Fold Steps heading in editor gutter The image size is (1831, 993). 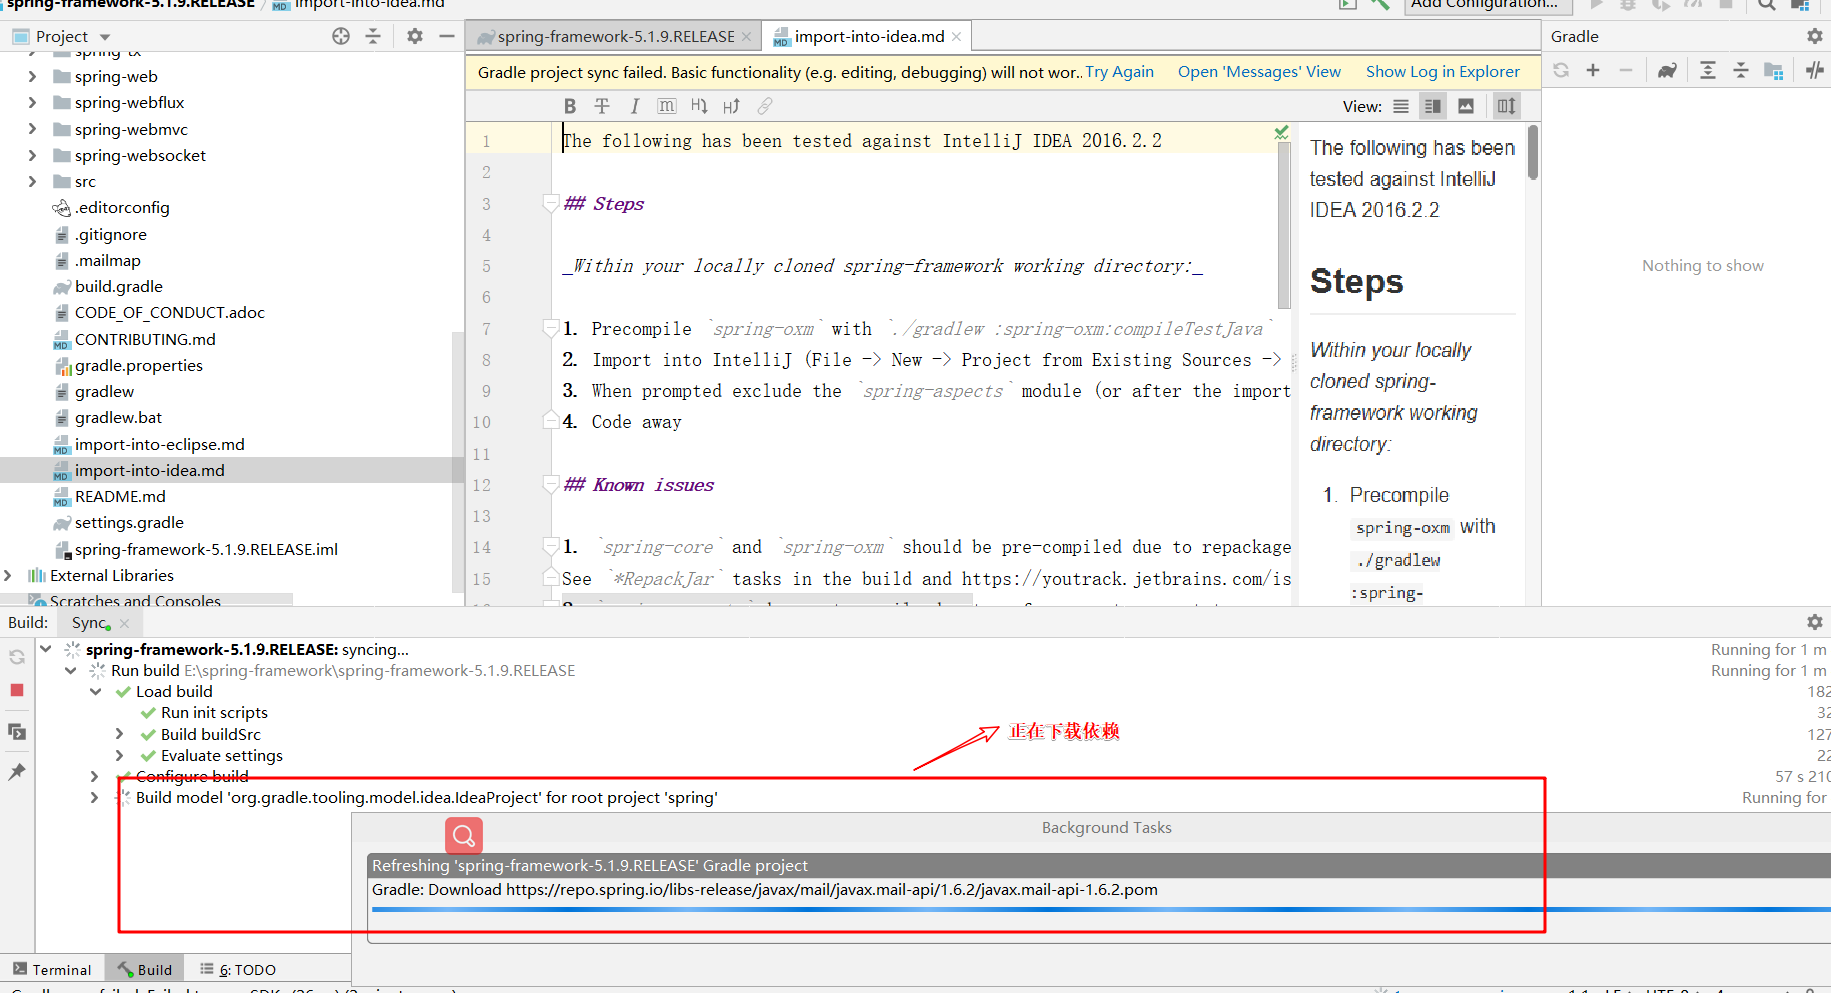tap(550, 204)
